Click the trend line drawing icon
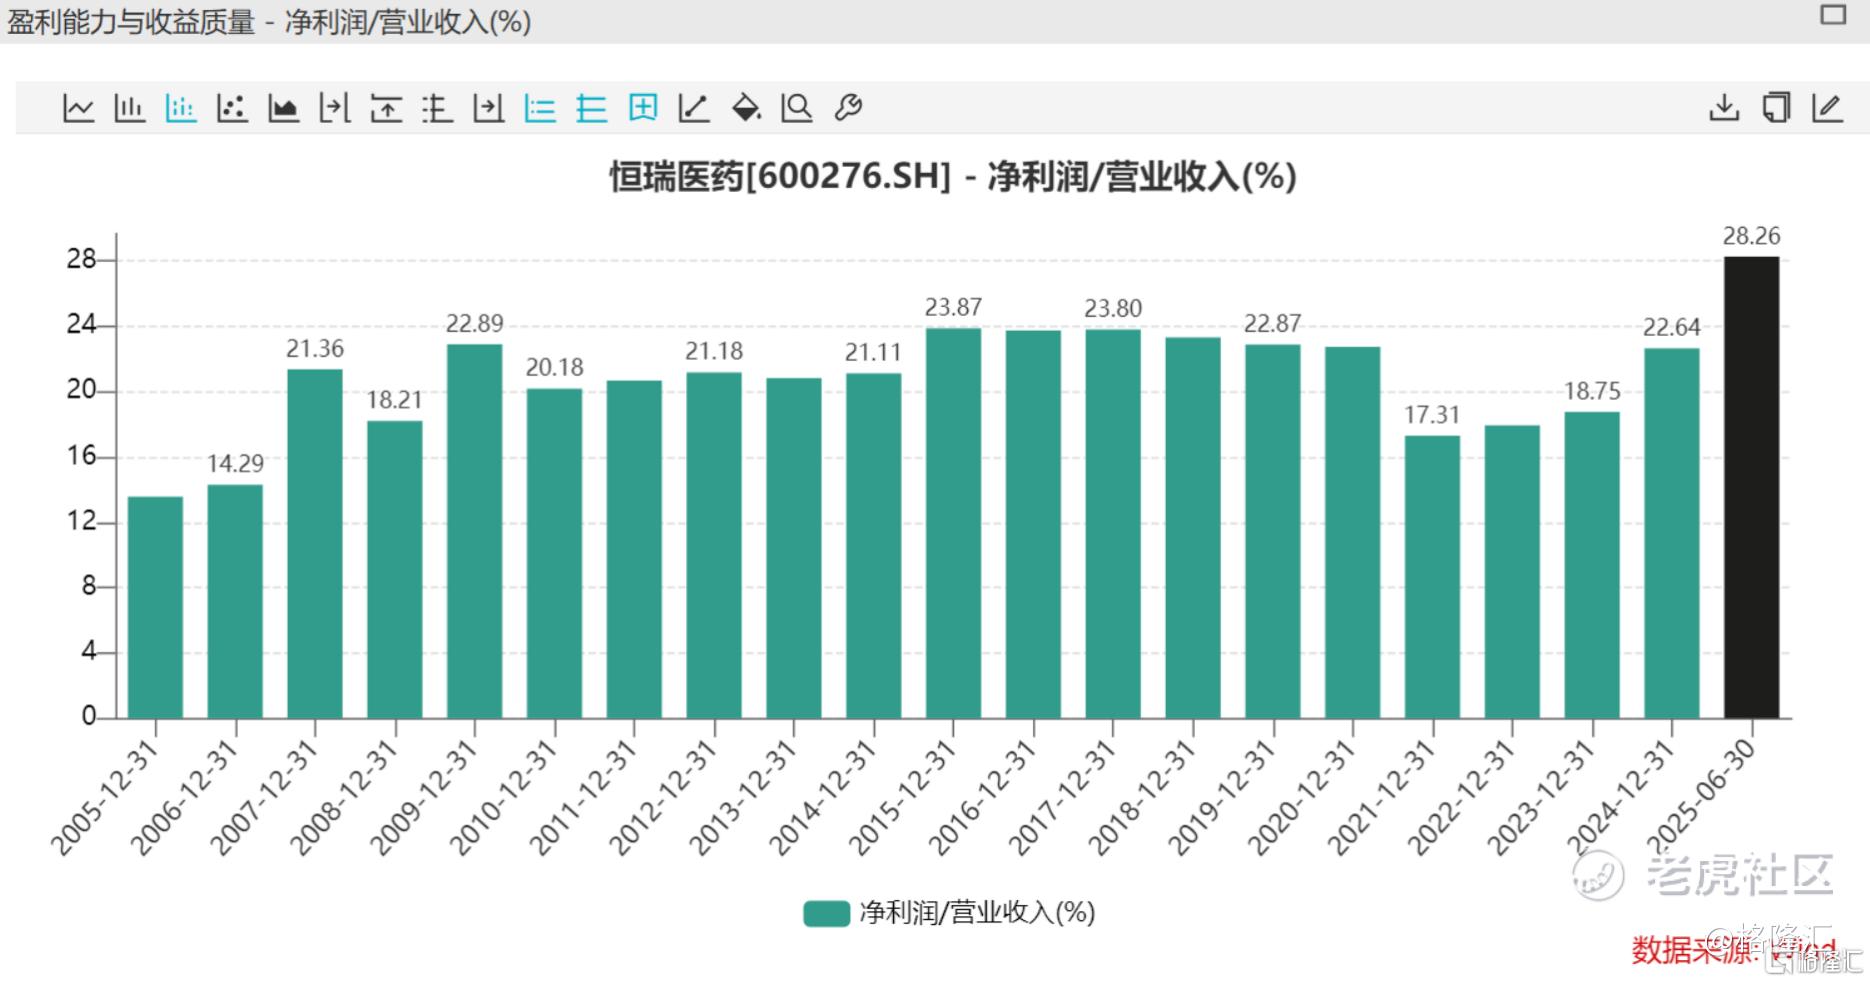 click(694, 107)
